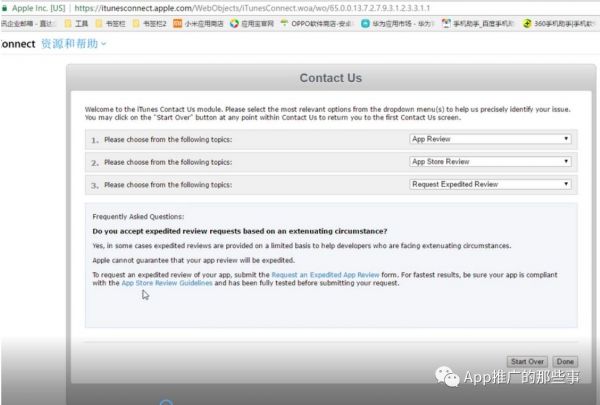Click the itunesconnect.apple.com URL in the address bar

click(252, 8)
